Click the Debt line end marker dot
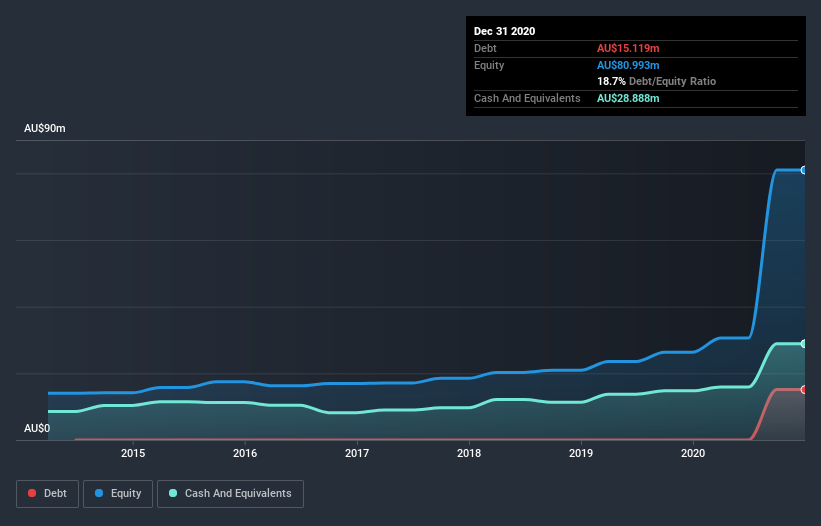 (x=803, y=389)
